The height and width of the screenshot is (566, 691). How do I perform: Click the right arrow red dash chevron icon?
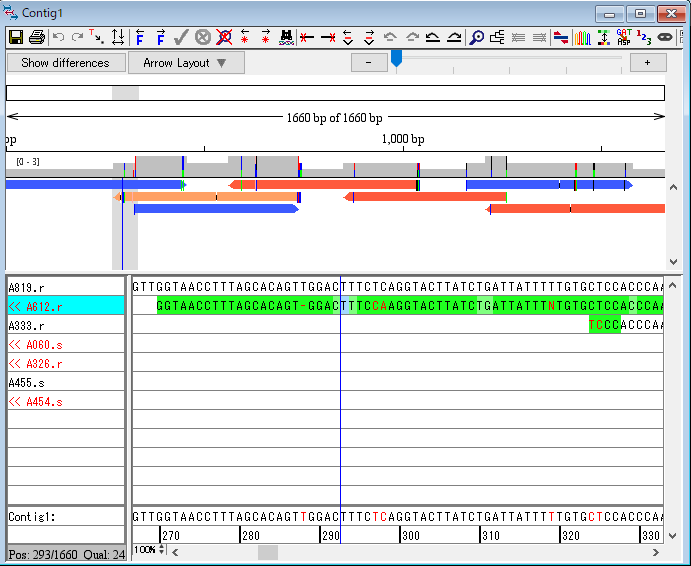[x=369, y=37]
